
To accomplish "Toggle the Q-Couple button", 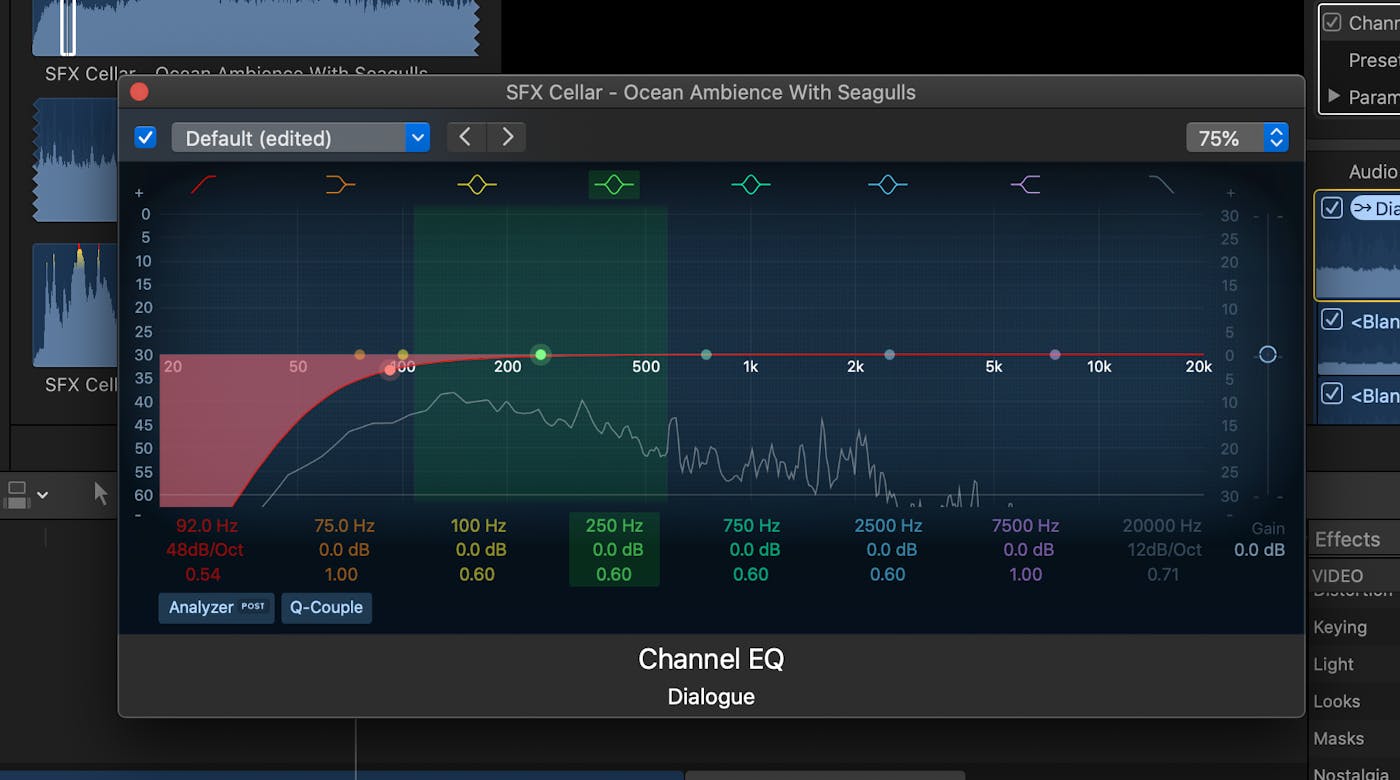I will click(x=326, y=607).
